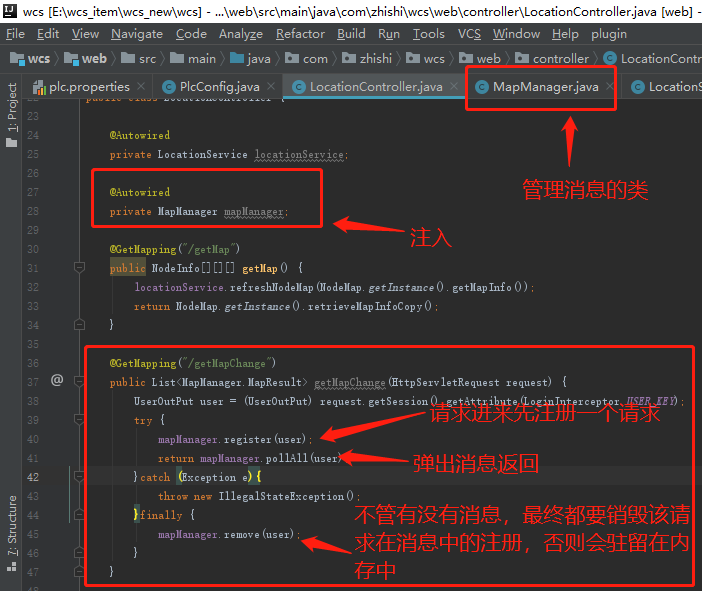Image resolution: width=702 pixels, height=591 pixels.
Task: Open the Navigate menu
Action: pyautogui.click(x=137, y=34)
